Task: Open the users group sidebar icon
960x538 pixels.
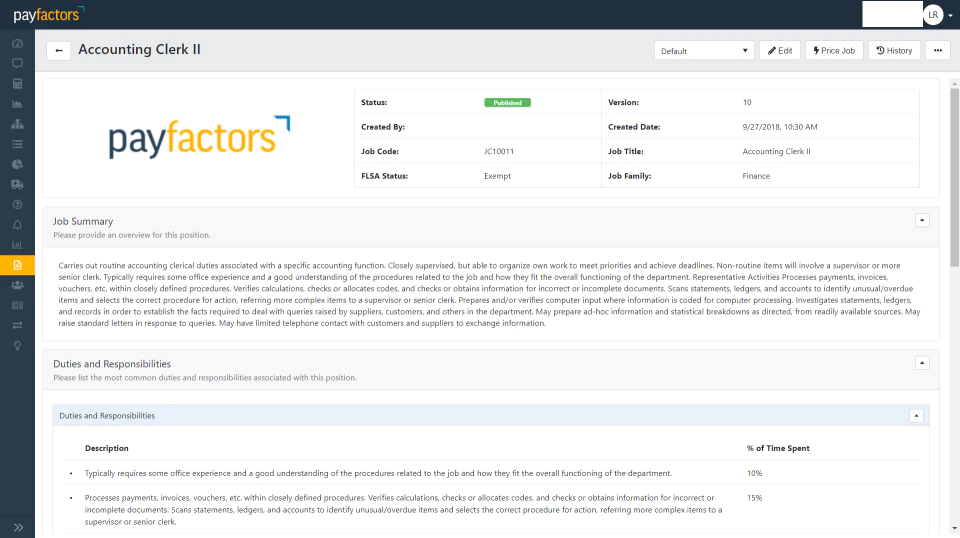Action: (x=17, y=285)
